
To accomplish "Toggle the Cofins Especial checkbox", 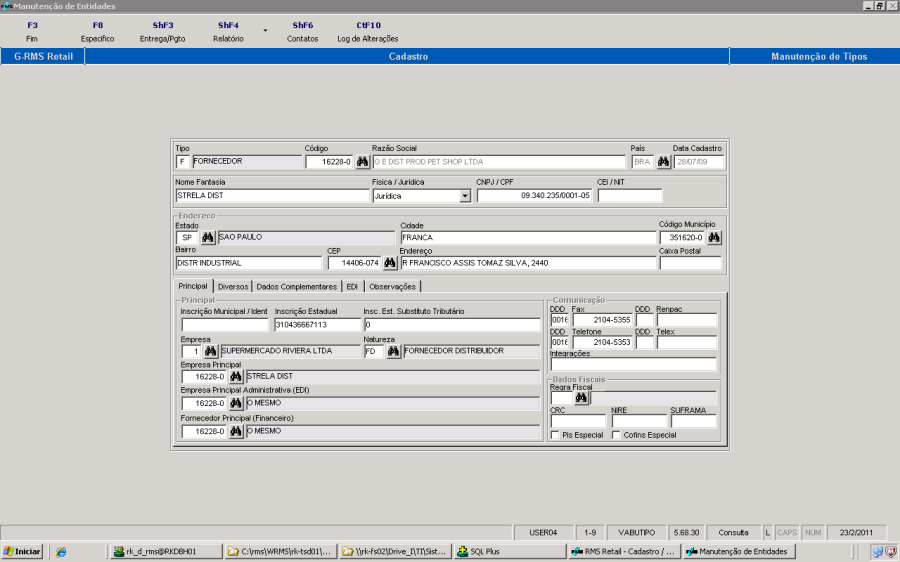I will click(616, 435).
